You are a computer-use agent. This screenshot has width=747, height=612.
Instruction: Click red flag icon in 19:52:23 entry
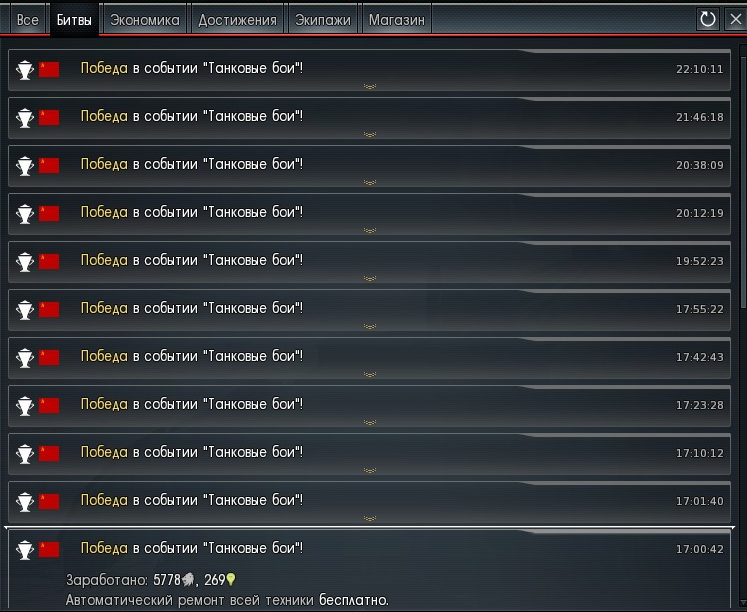(49, 261)
